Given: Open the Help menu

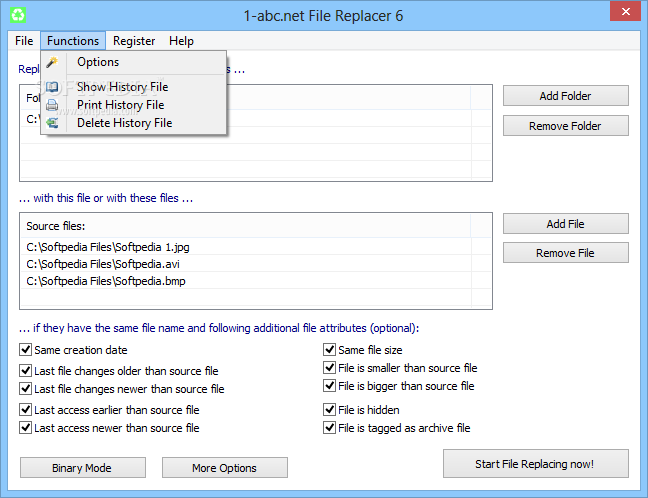Looking at the screenshot, I should click(181, 41).
